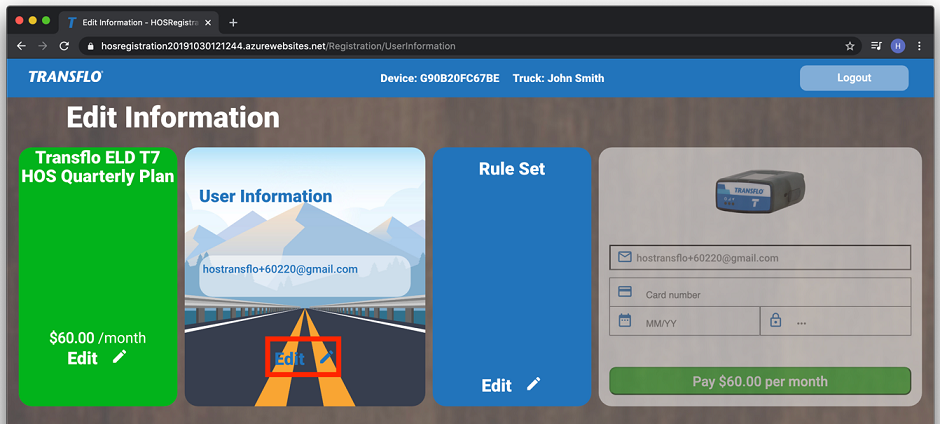
Task: Reload the page using the refresh icon
Action: pos(65,46)
